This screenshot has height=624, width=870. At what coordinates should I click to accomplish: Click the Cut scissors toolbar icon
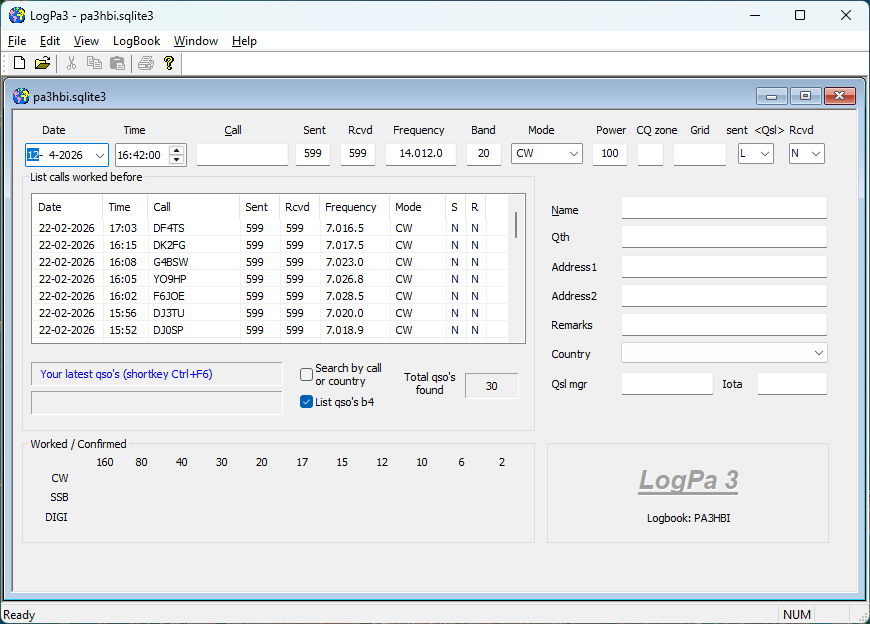pos(72,63)
